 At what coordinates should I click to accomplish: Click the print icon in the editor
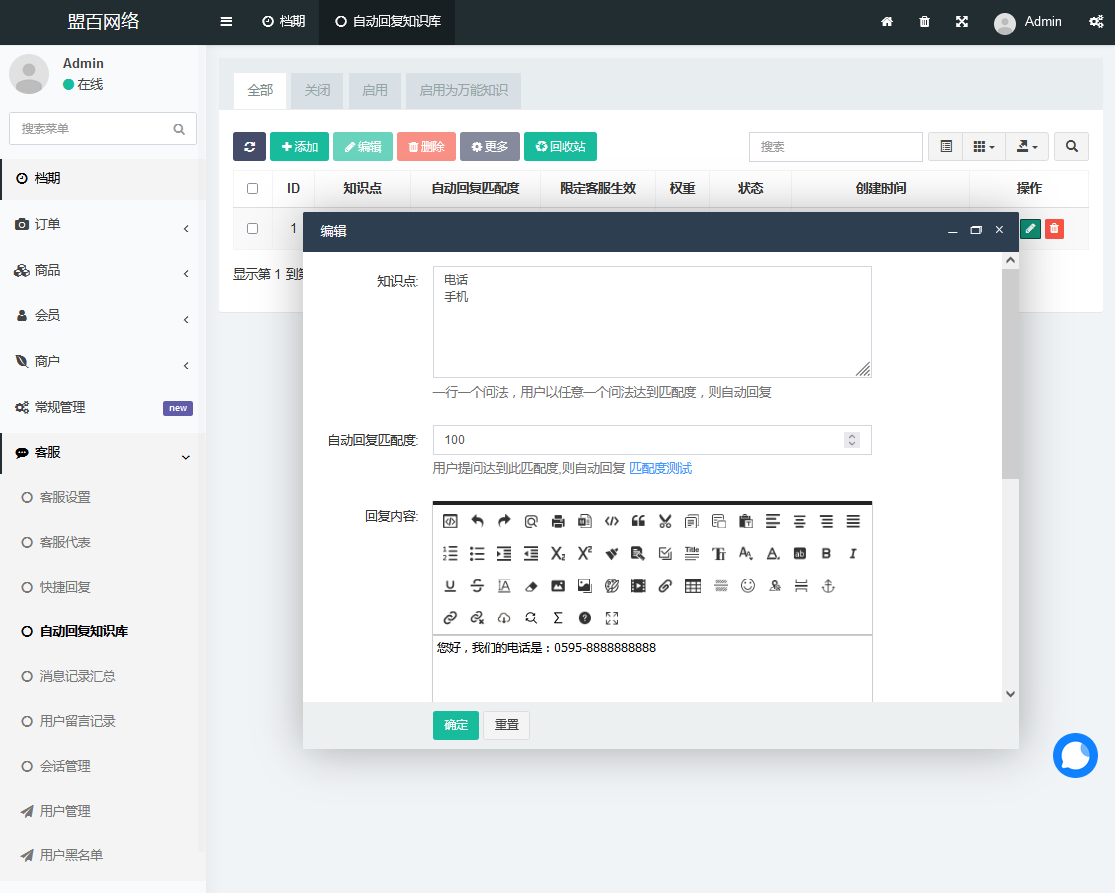[558, 521]
